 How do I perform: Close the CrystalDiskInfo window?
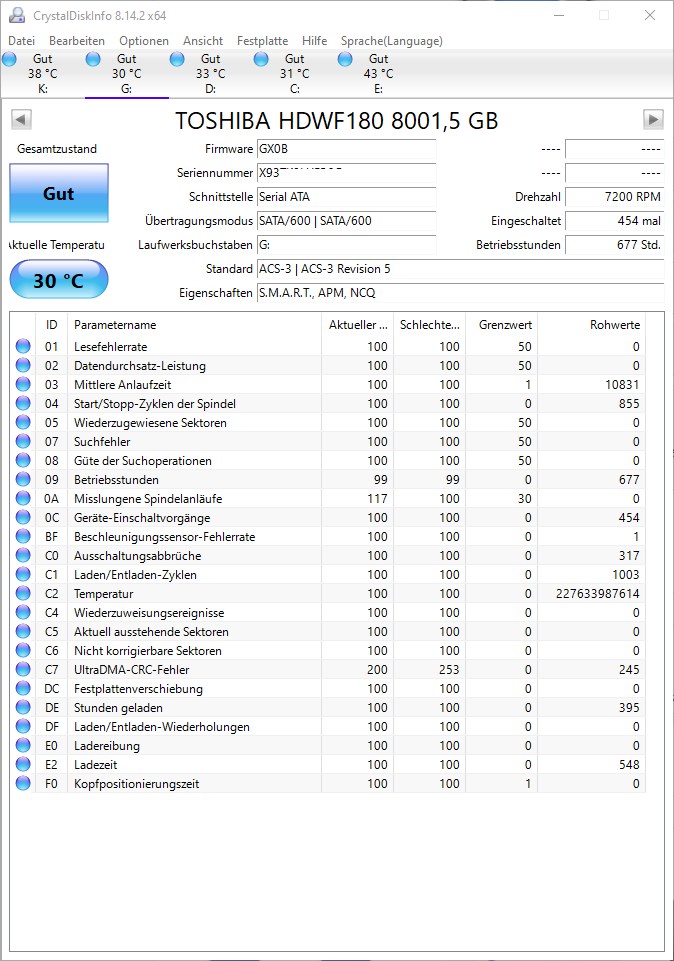click(x=650, y=15)
